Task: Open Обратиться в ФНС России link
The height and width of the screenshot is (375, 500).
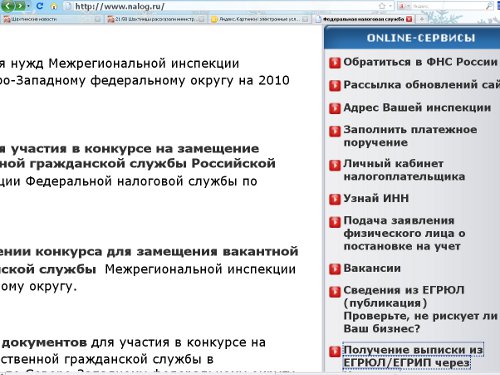Action: 420,62
